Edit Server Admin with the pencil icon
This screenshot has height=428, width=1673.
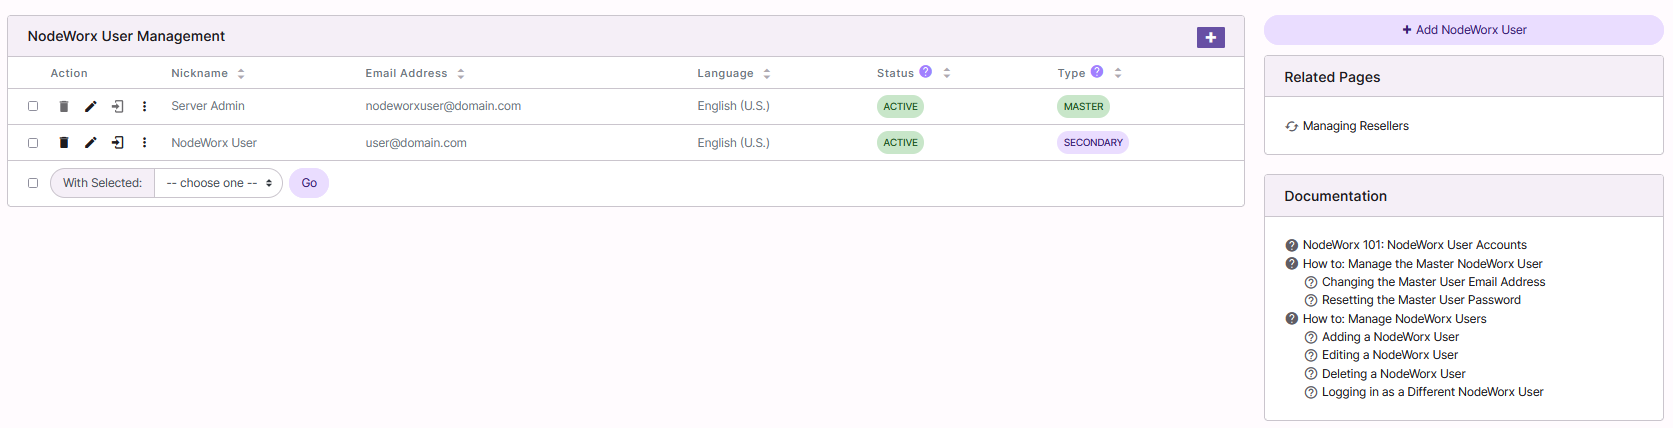(x=90, y=106)
